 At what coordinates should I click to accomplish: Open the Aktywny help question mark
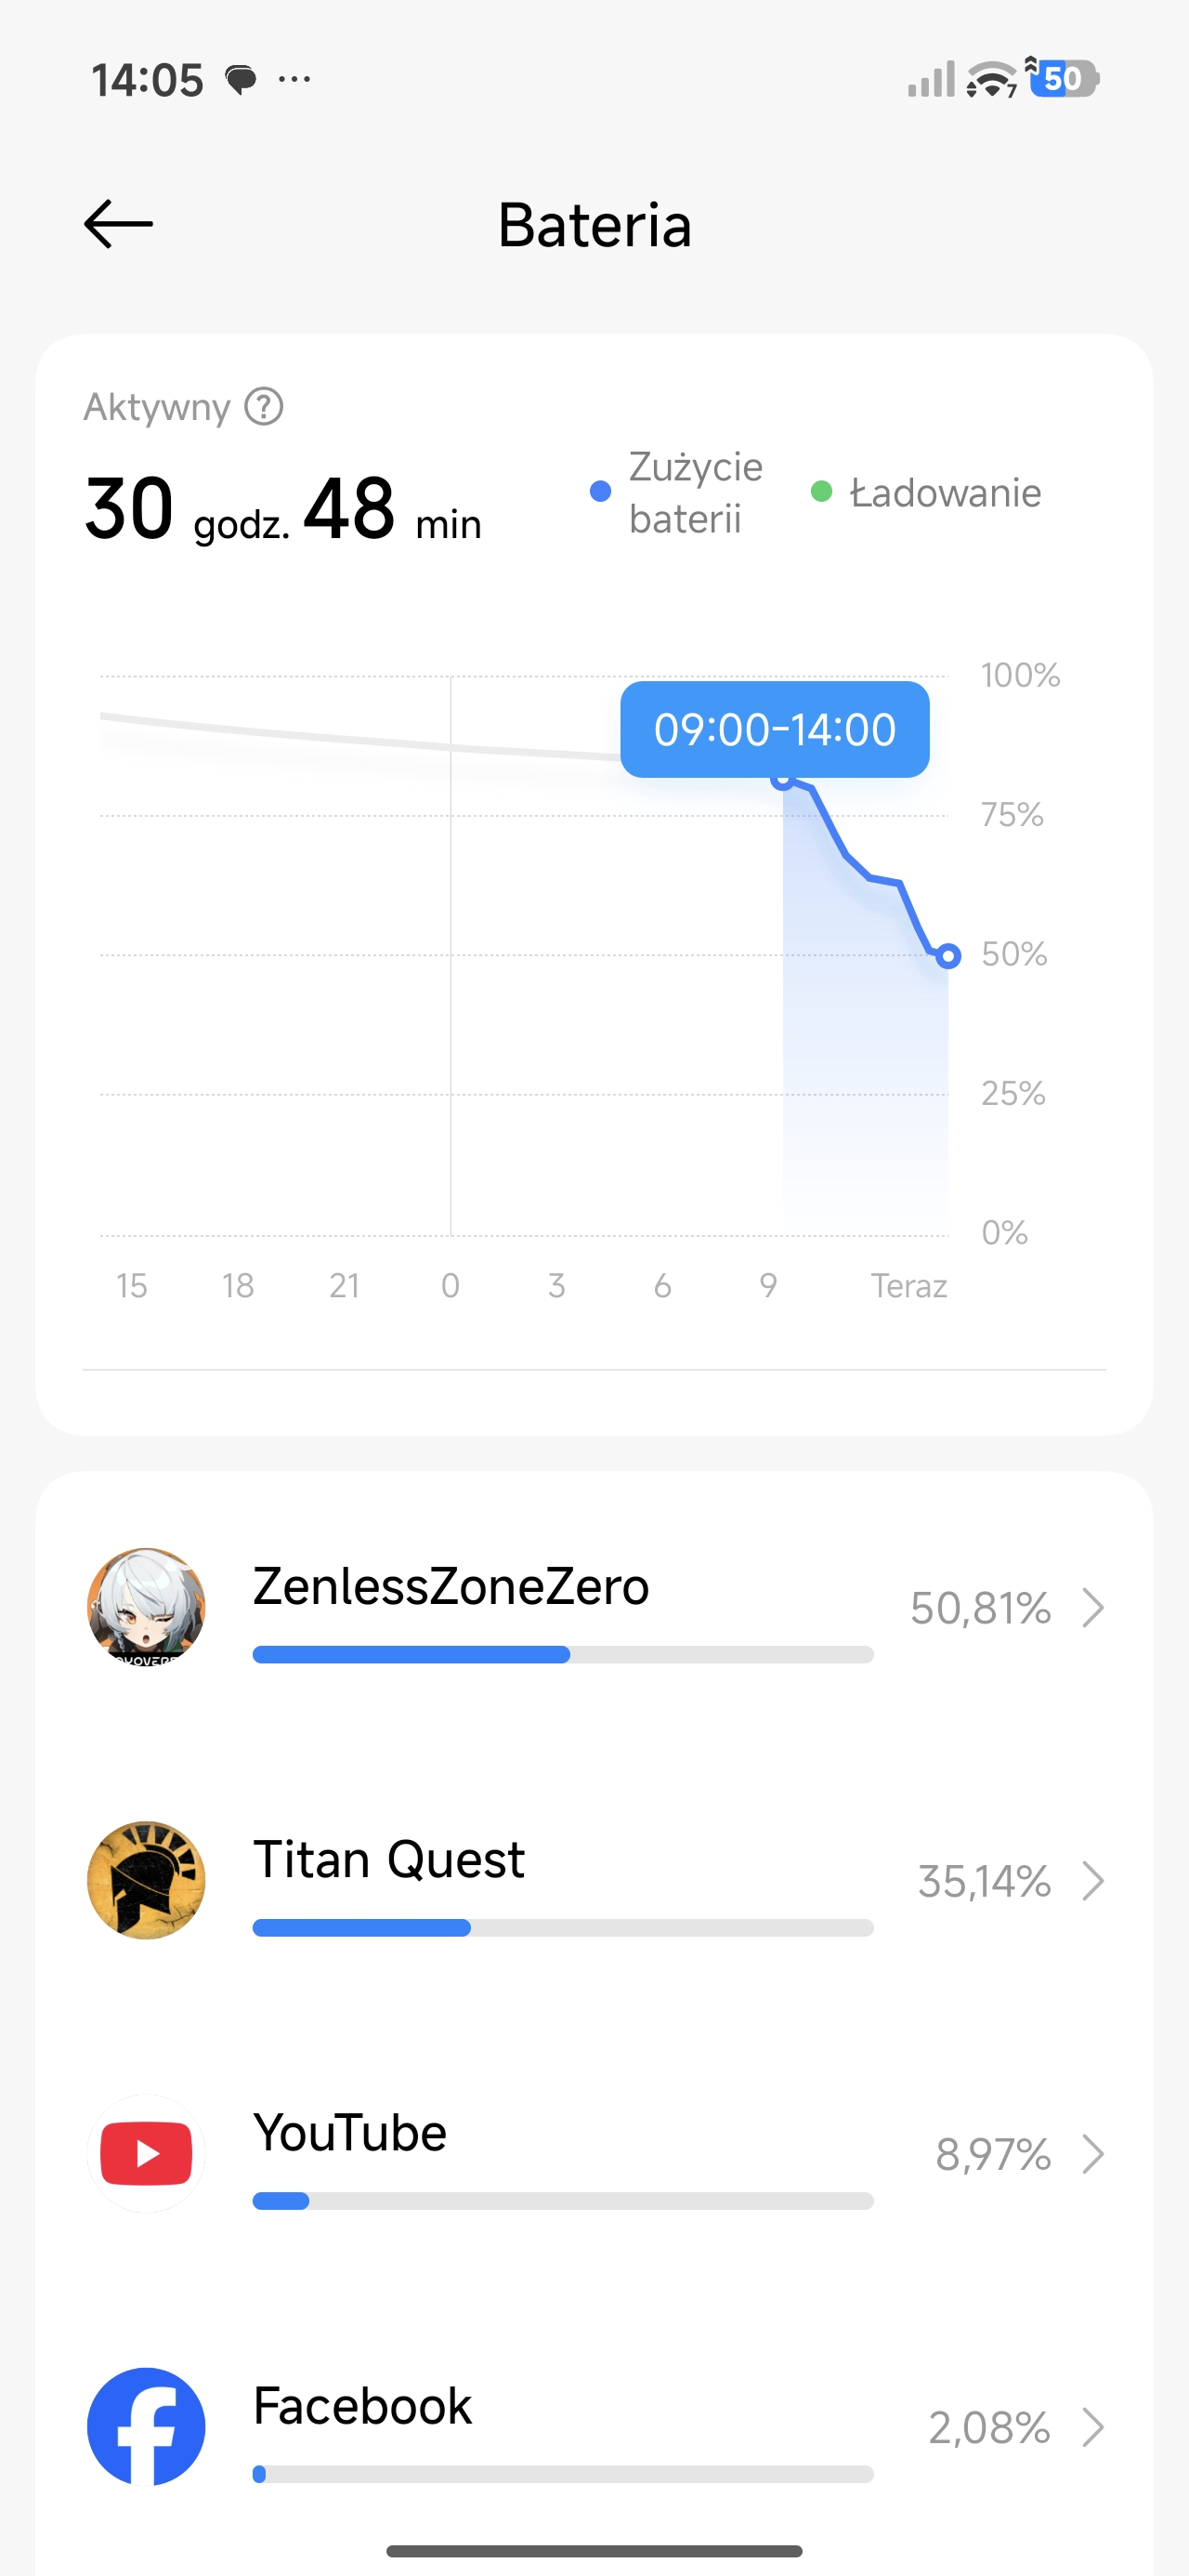pos(264,407)
